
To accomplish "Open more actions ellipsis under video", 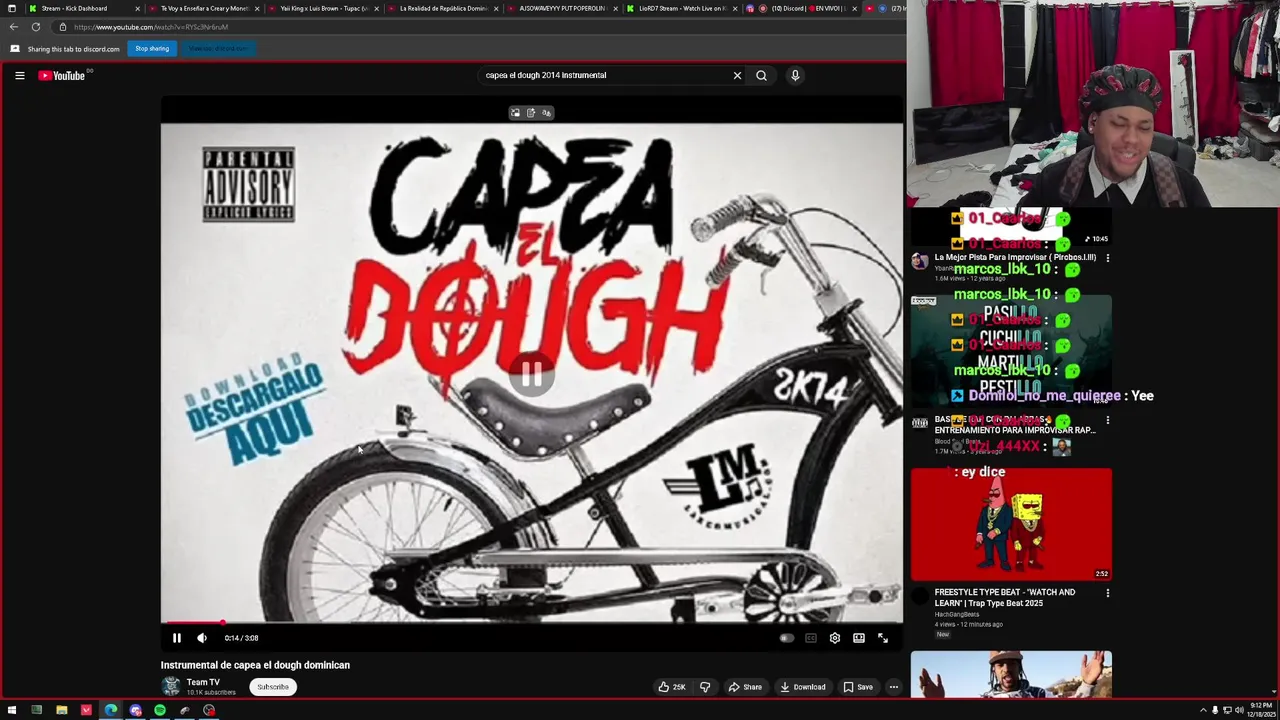I will coord(894,687).
